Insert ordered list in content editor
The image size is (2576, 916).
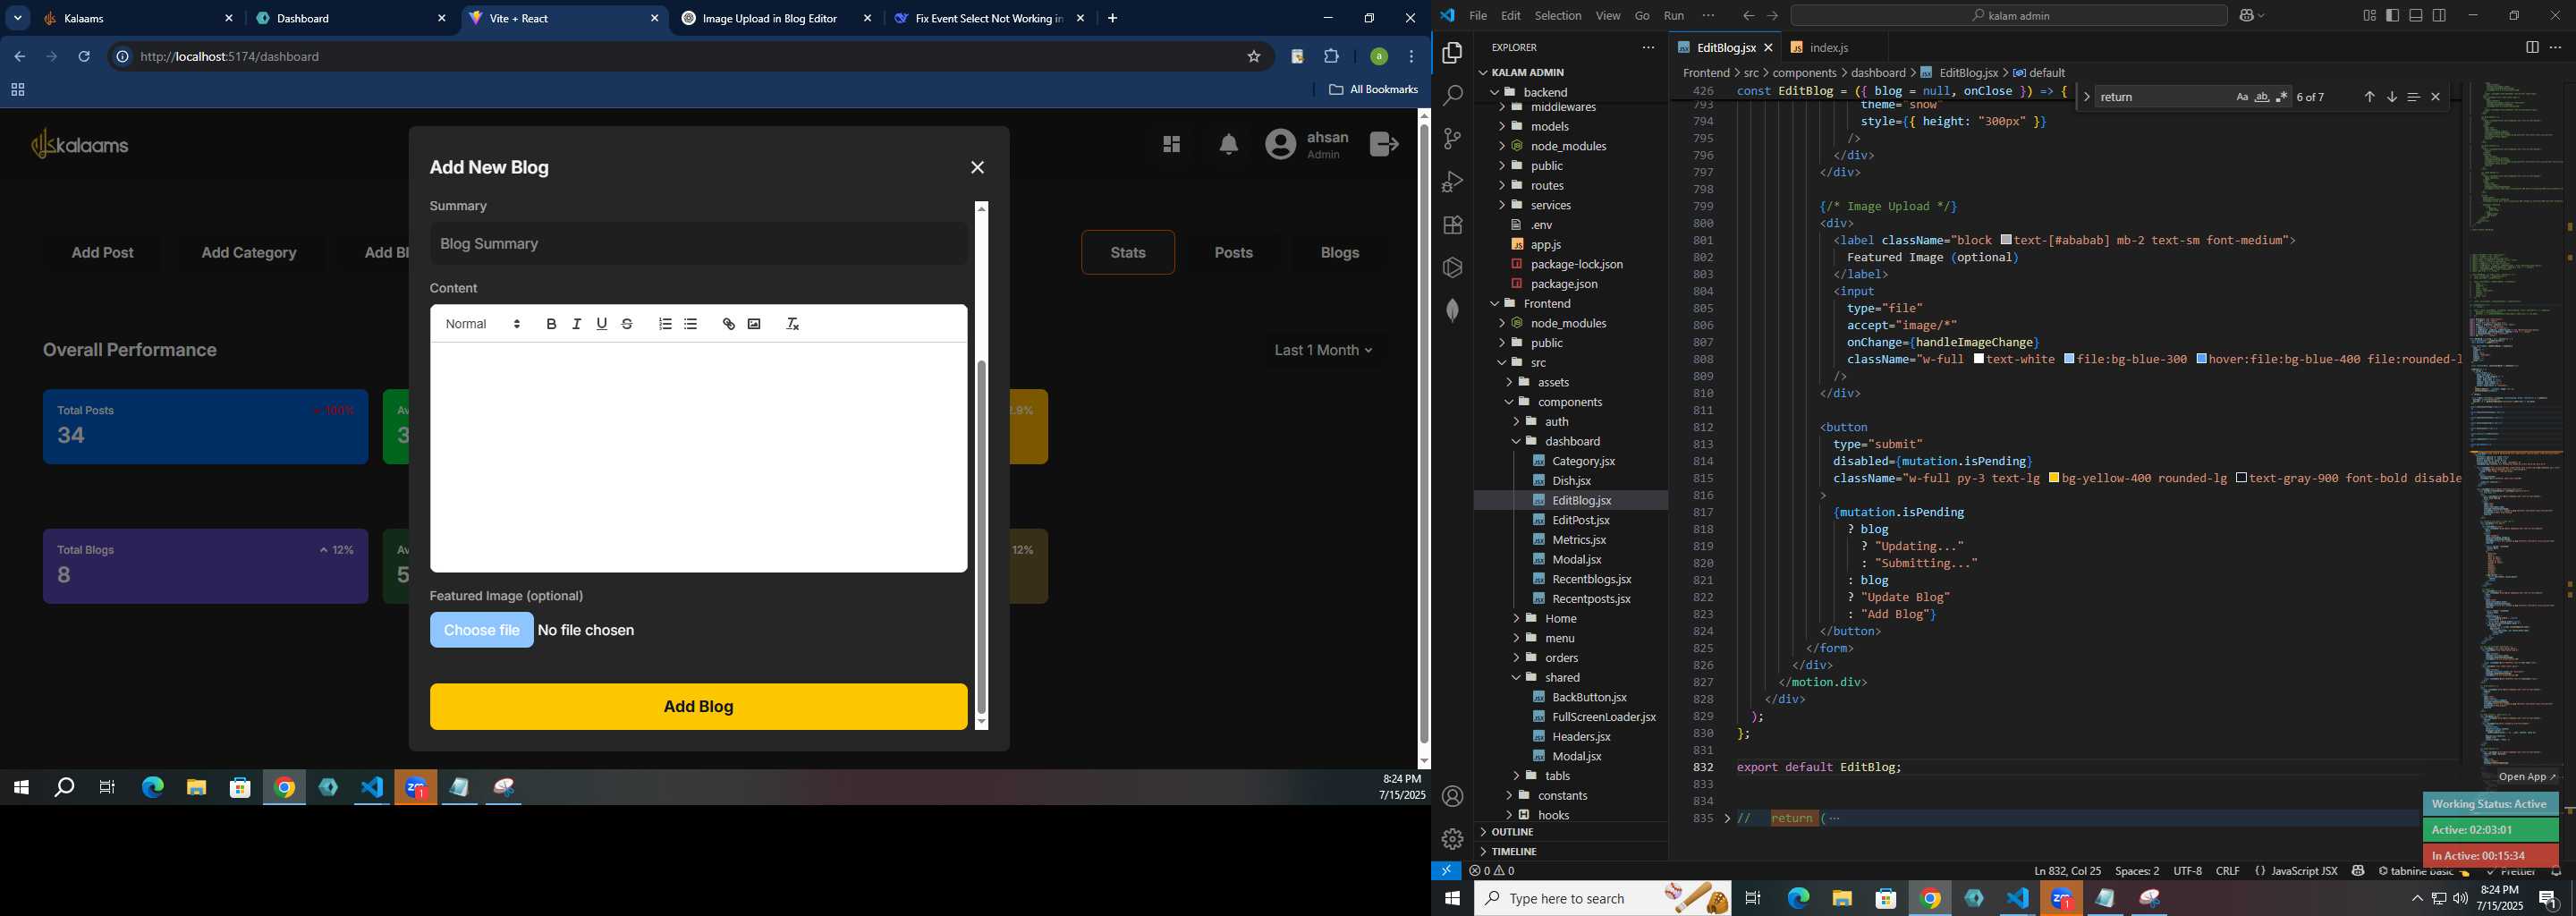pos(665,324)
